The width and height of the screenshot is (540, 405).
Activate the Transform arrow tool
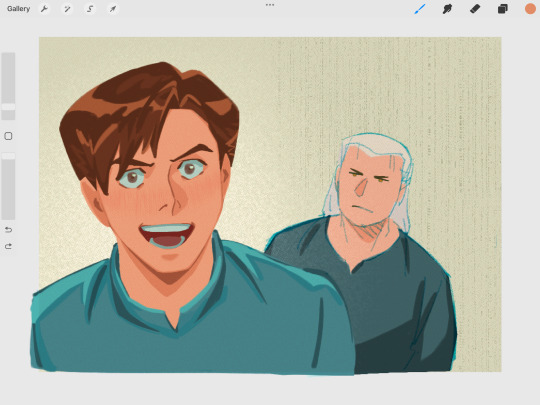point(113,9)
